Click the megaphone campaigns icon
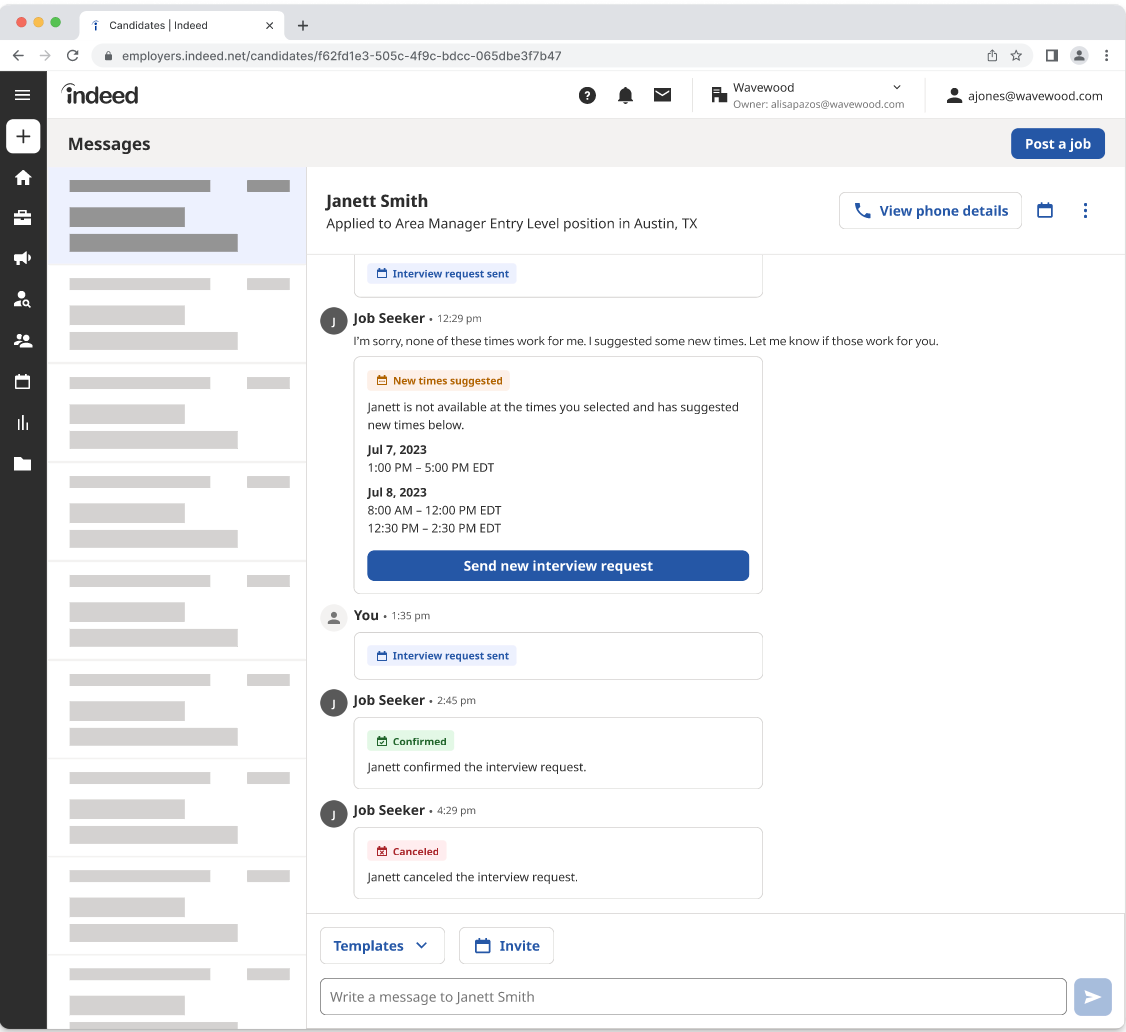The image size is (1126, 1032). point(23,258)
